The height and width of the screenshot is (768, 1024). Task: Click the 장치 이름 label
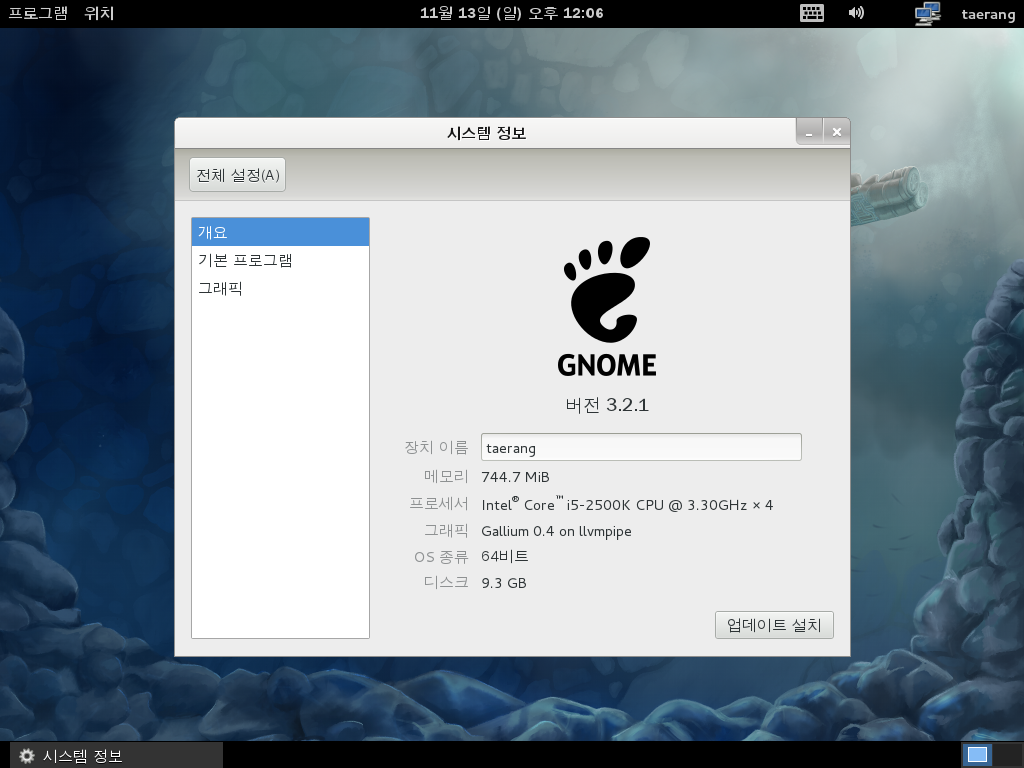436,447
